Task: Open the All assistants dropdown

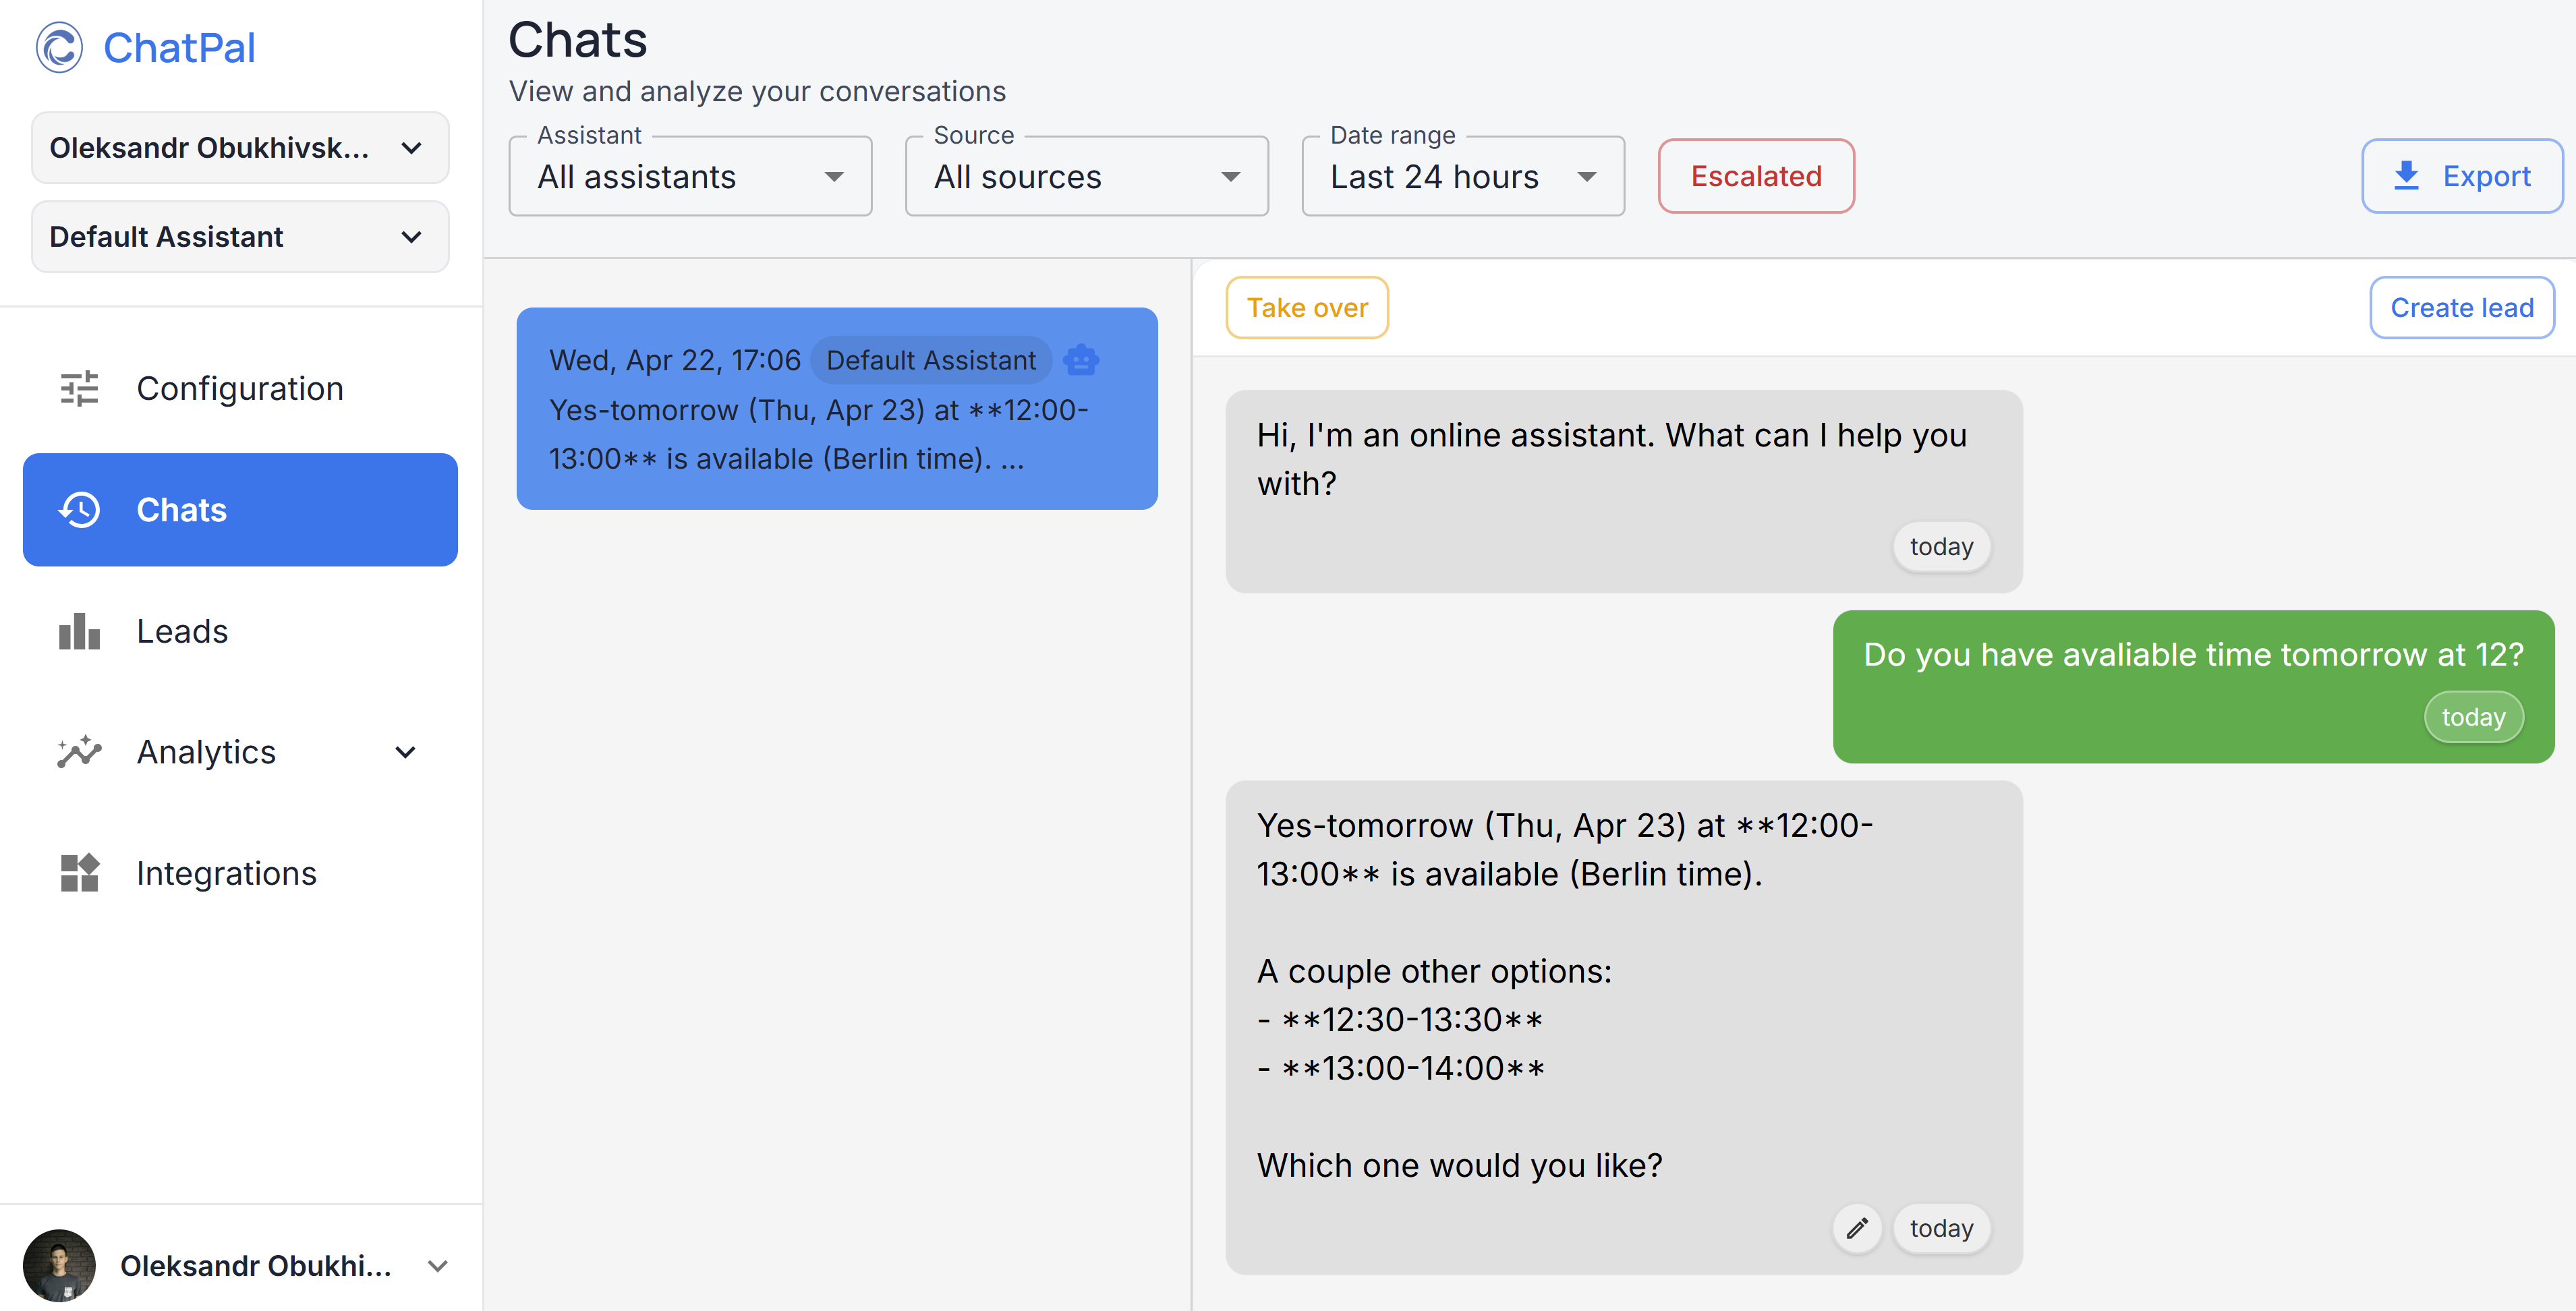Action: (690, 177)
